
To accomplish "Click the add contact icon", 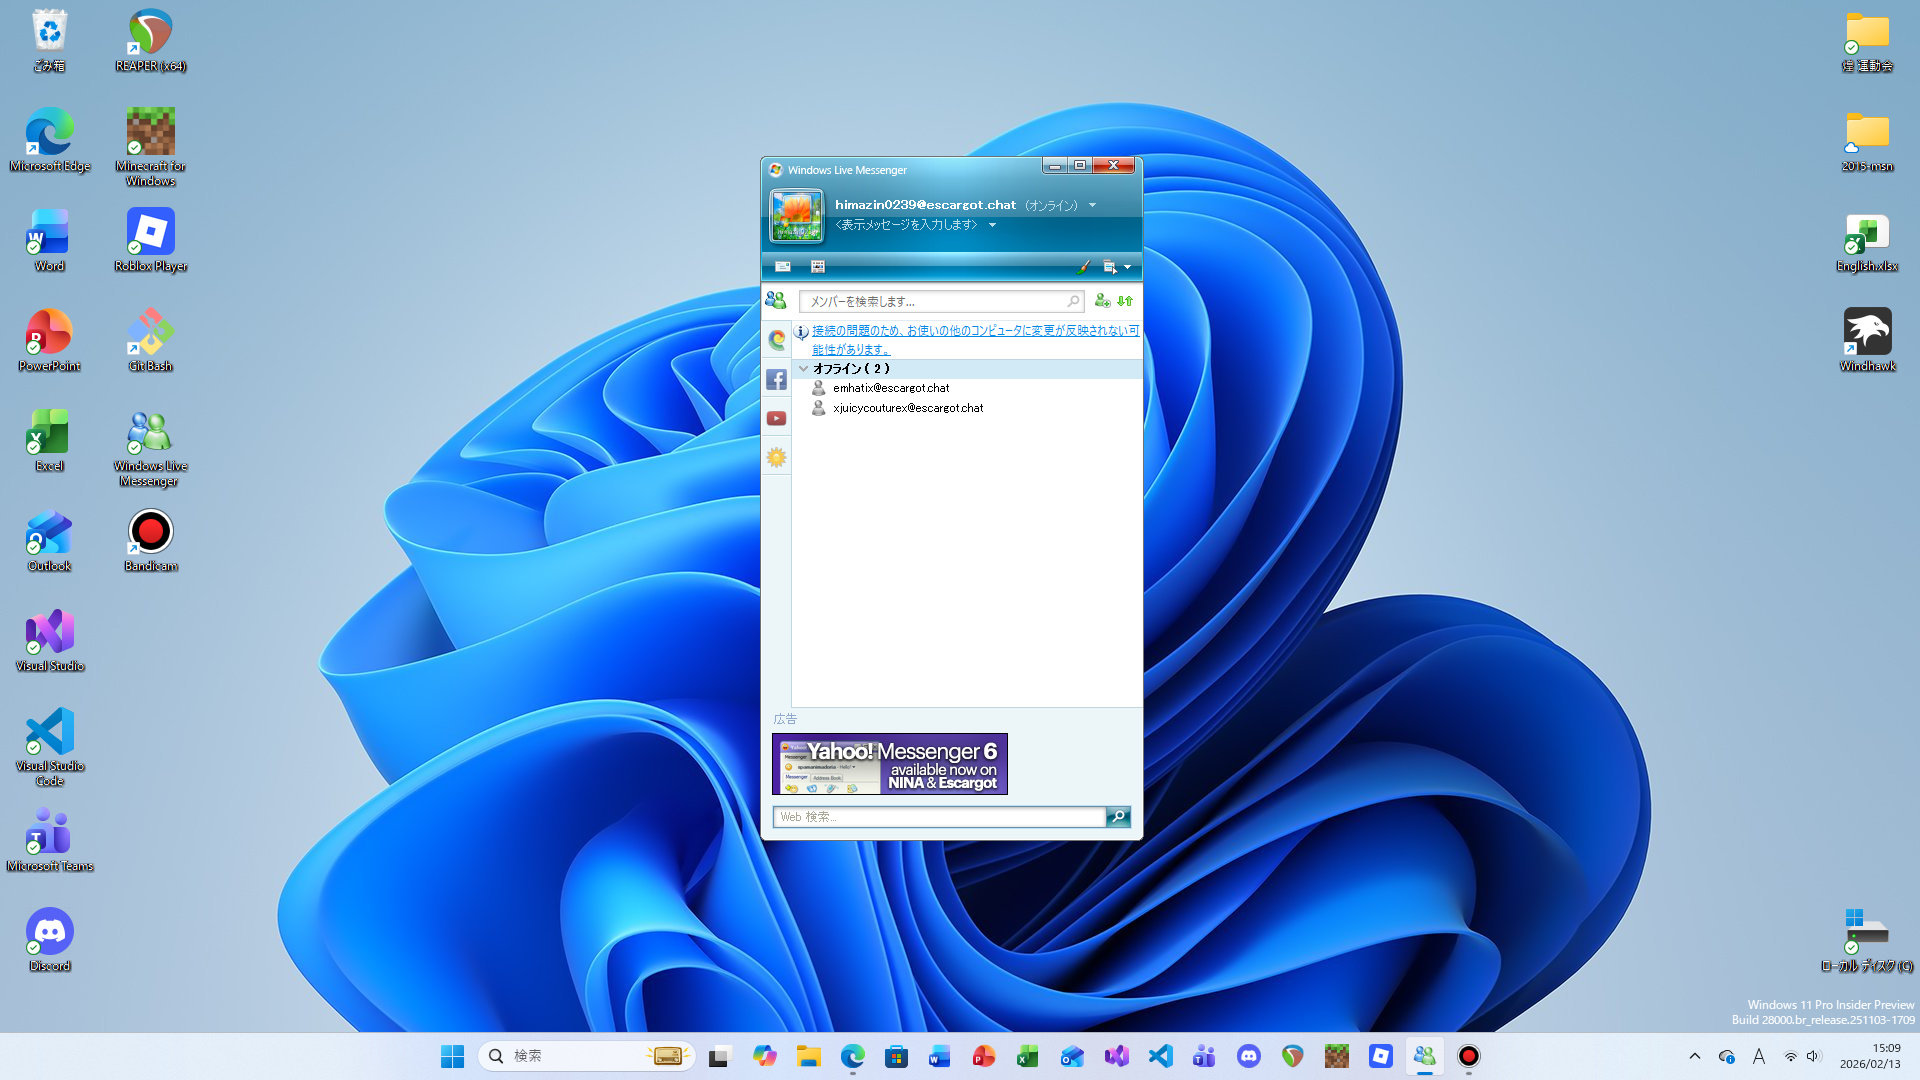I will point(1102,301).
